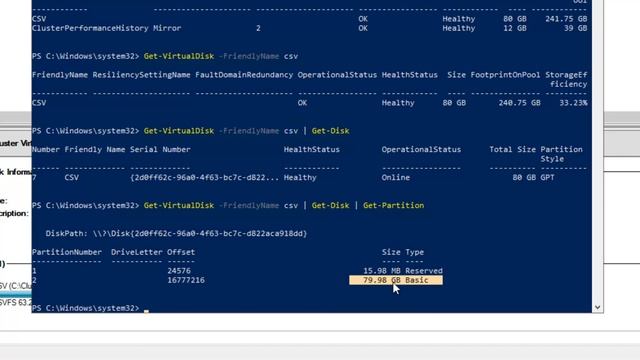This screenshot has width=640, height=360.
Task: Click the "15.98 MB Reserved" partition entry
Action: 403,271
